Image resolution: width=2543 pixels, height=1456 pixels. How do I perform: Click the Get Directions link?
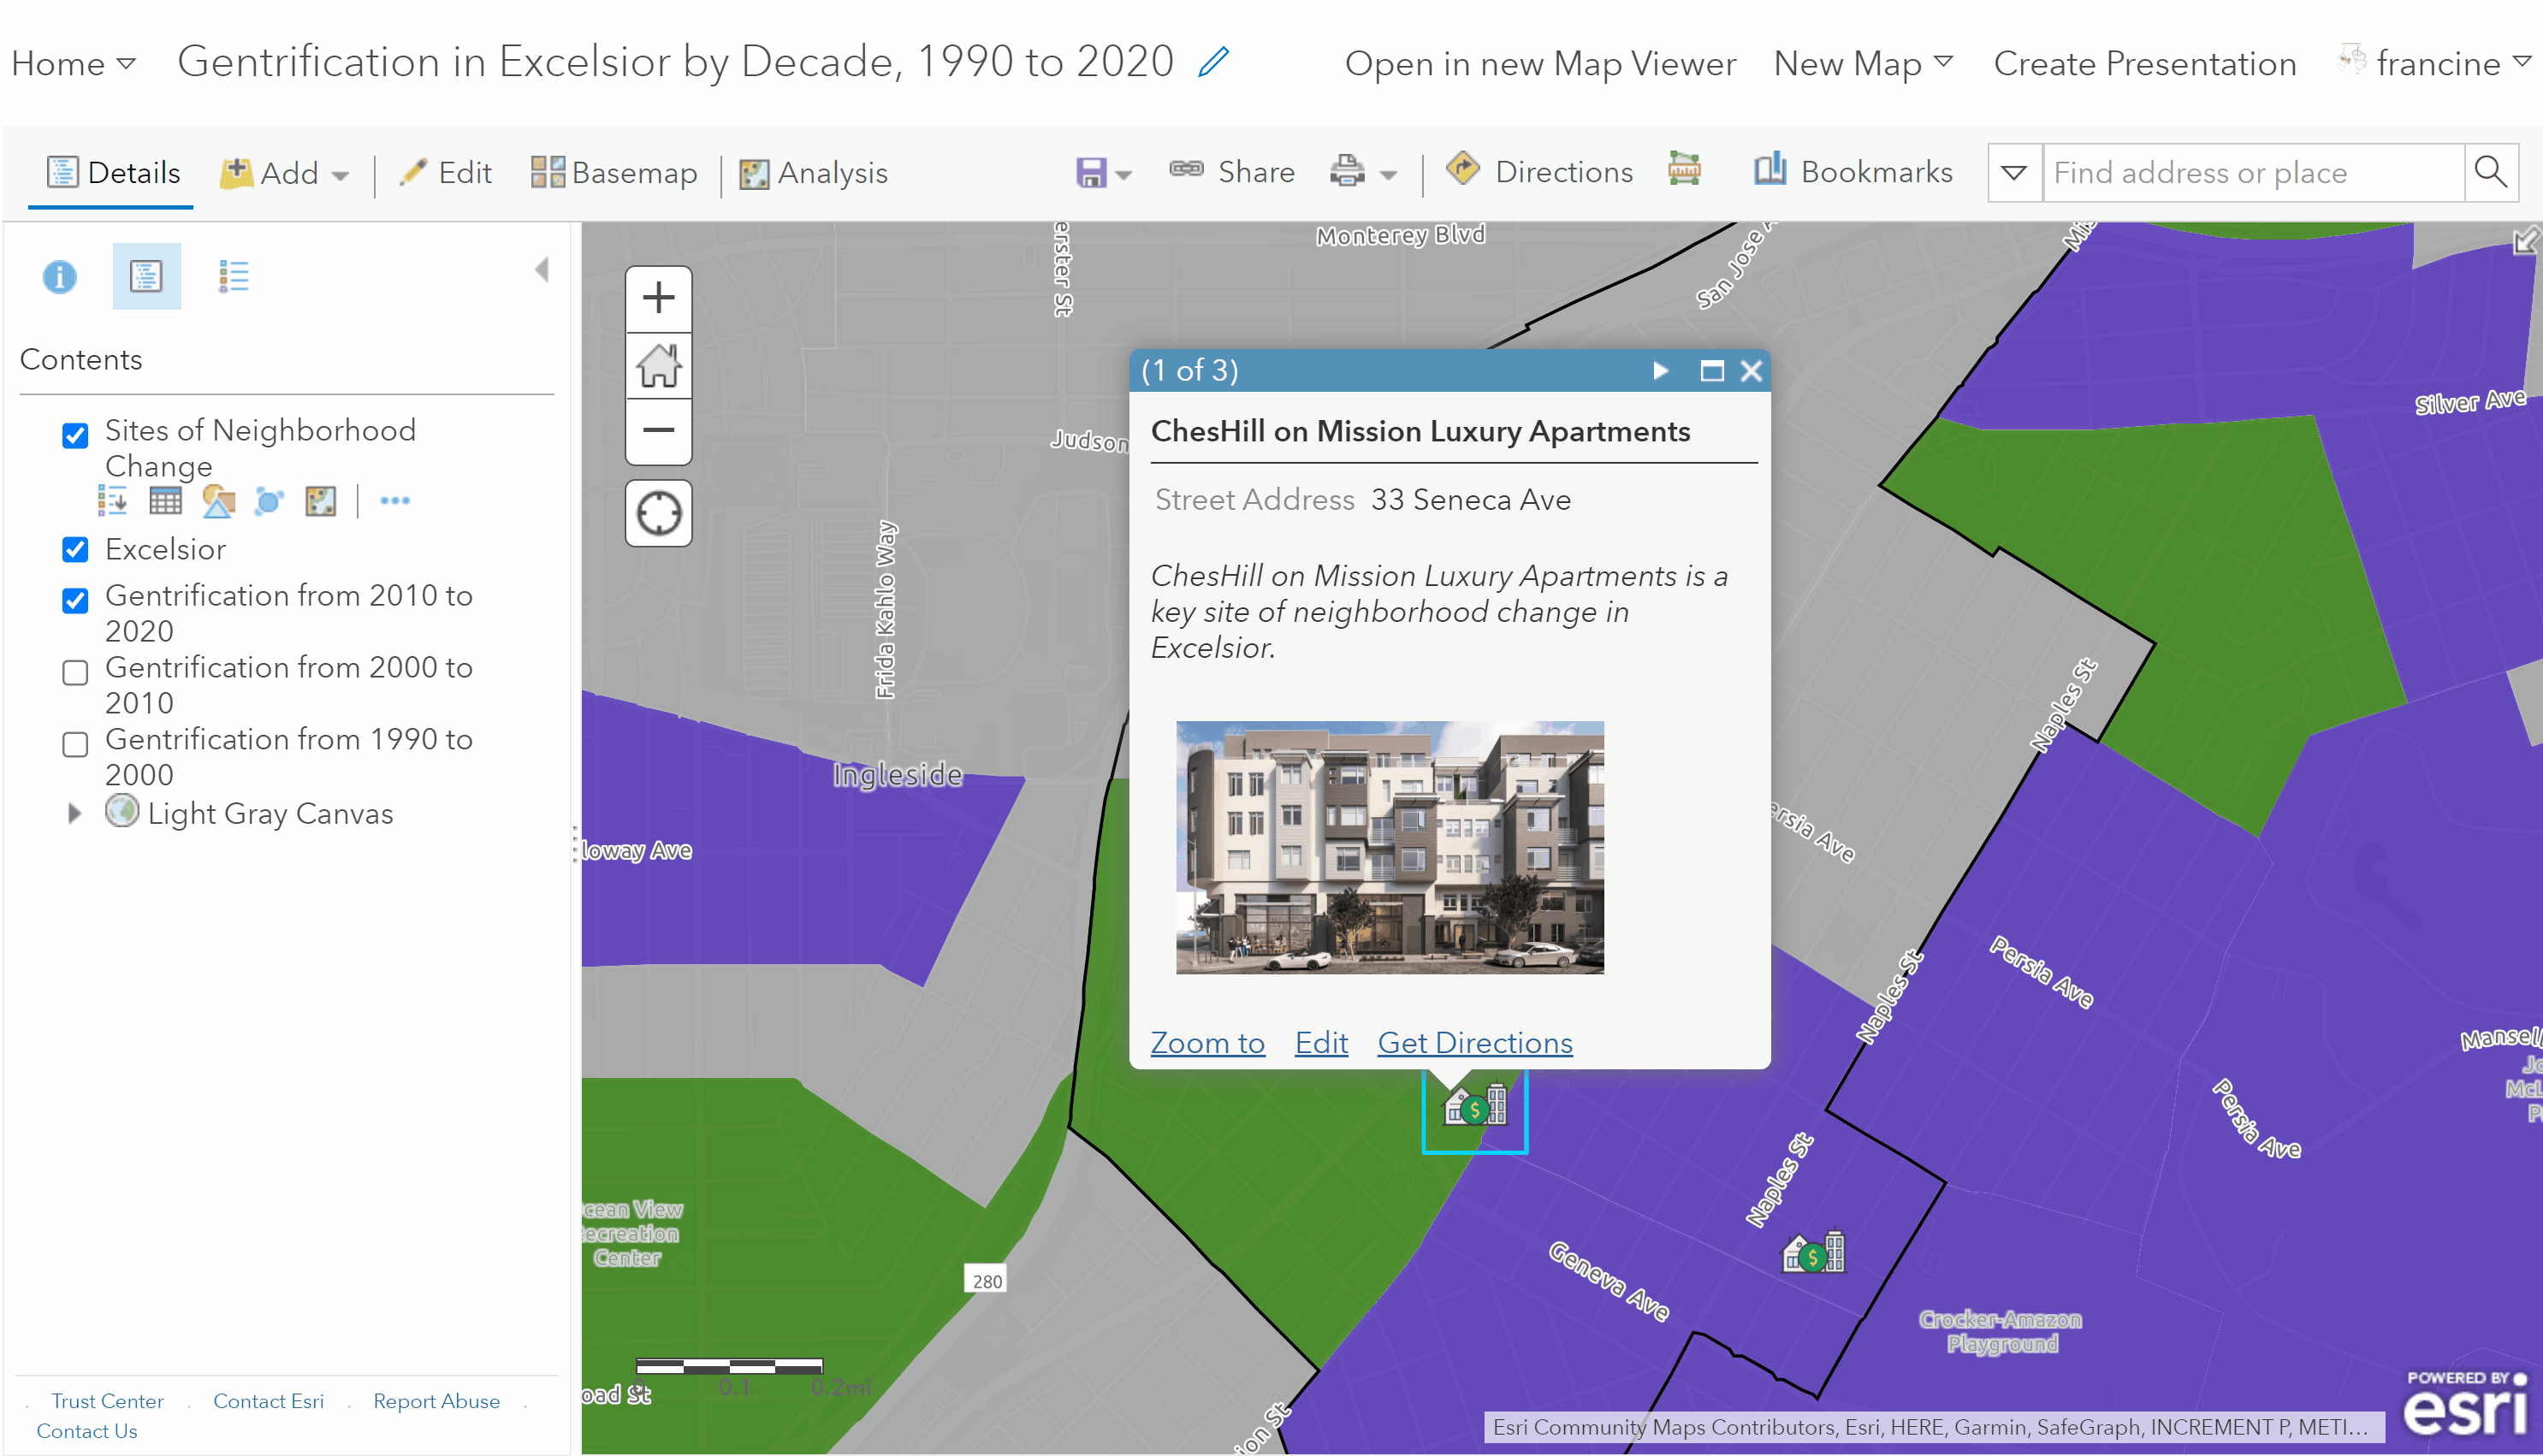click(1474, 1042)
